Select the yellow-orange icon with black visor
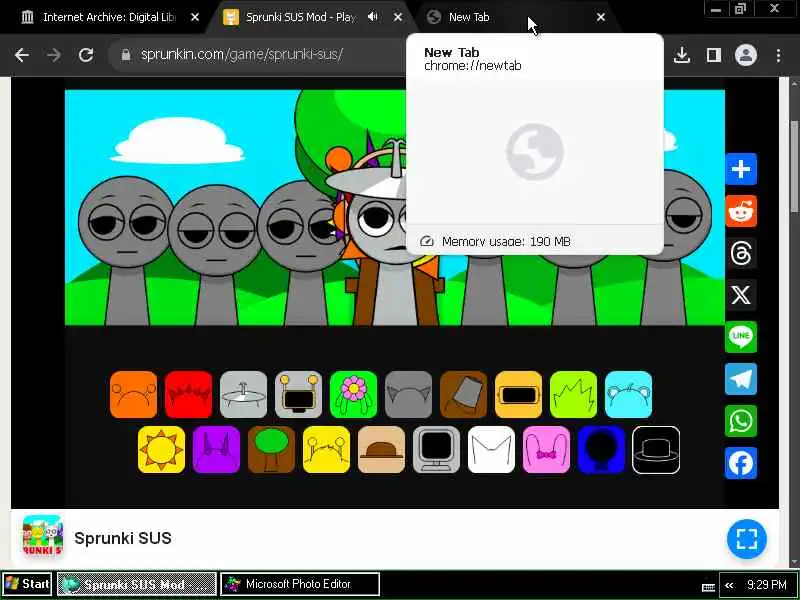The height and width of the screenshot is (600, 800). tap(518, 394)
